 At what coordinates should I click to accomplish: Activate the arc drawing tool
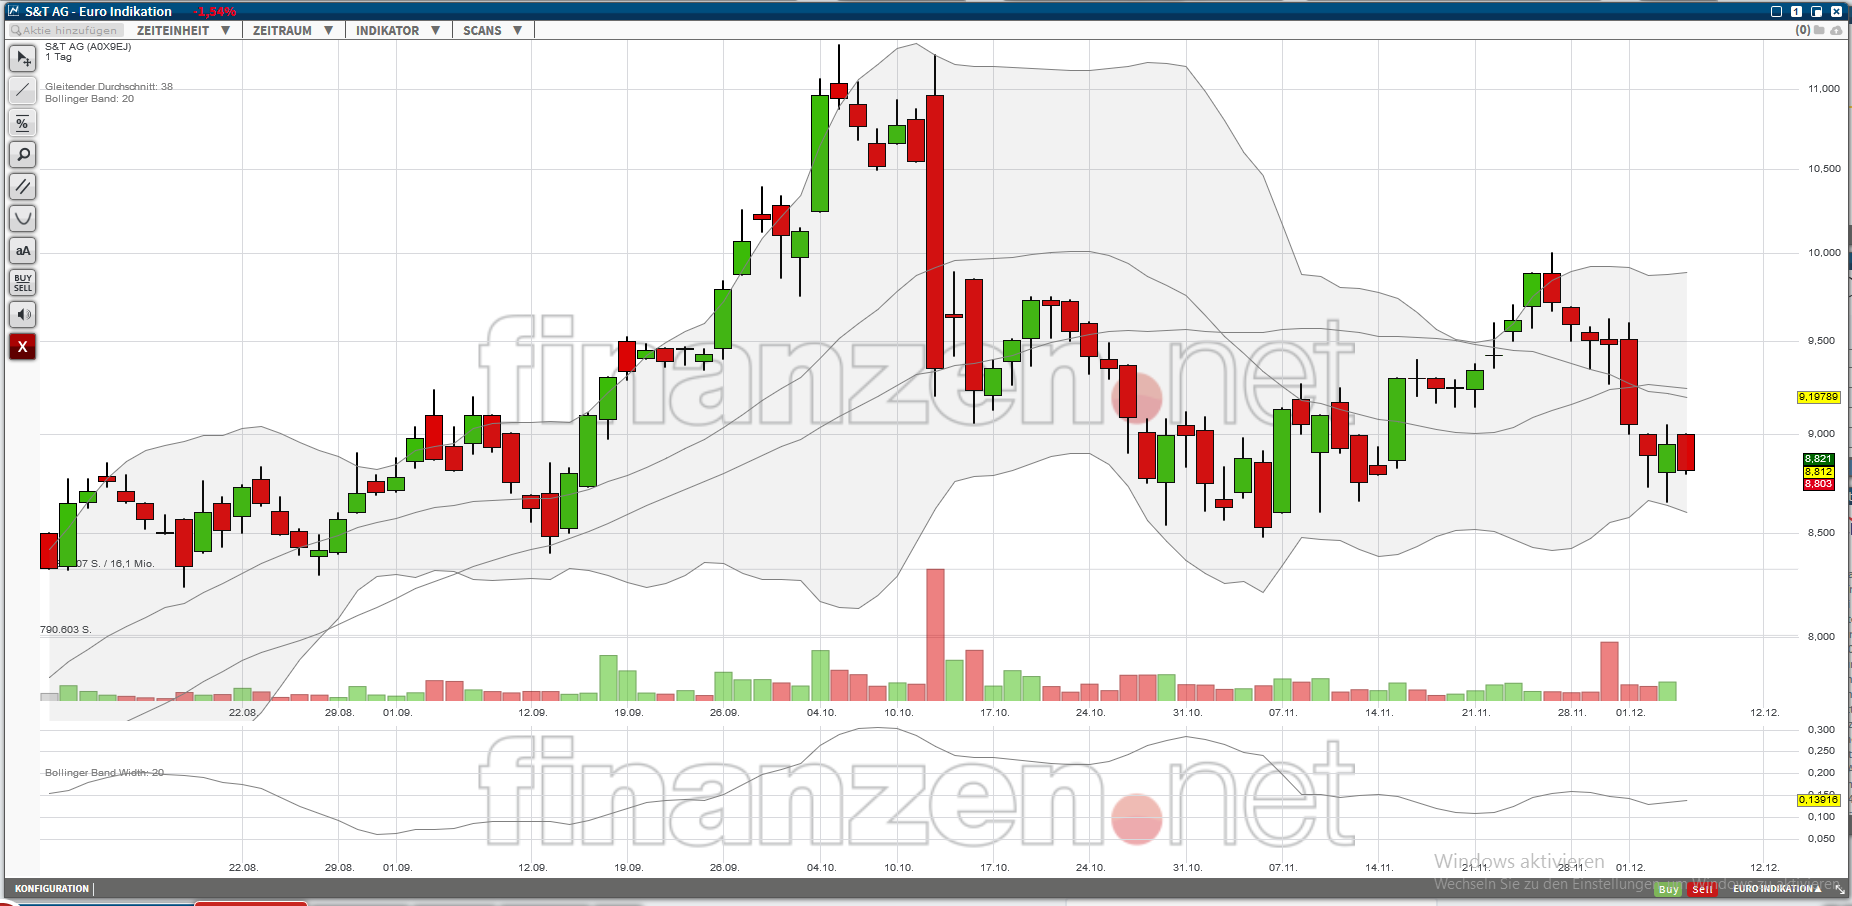coord(22,218)
